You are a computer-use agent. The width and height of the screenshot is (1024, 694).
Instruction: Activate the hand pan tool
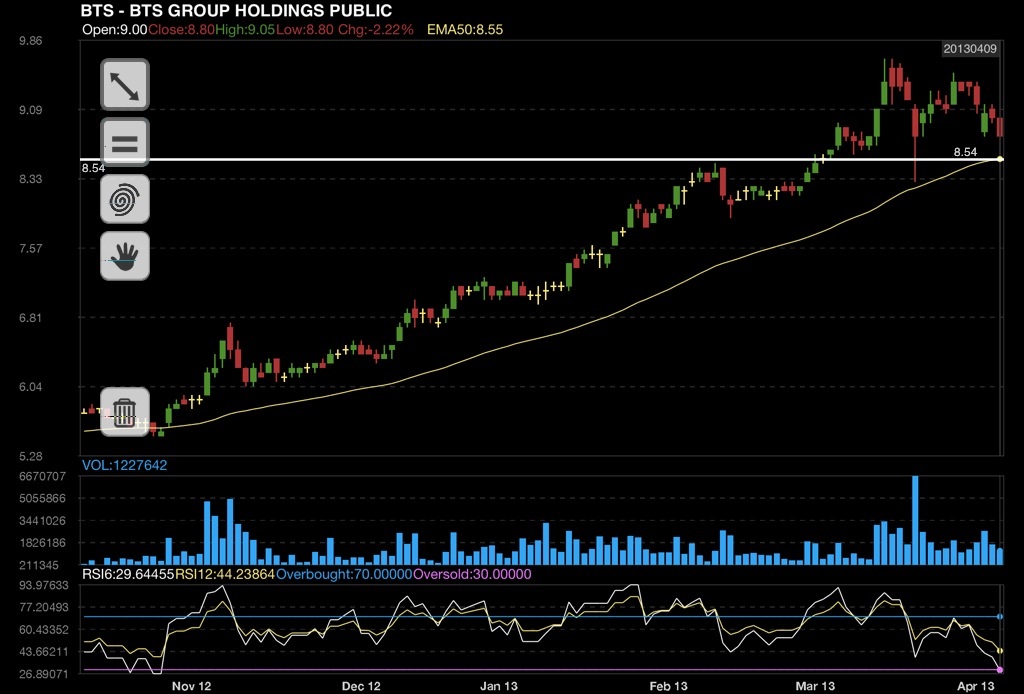[125, 256]
